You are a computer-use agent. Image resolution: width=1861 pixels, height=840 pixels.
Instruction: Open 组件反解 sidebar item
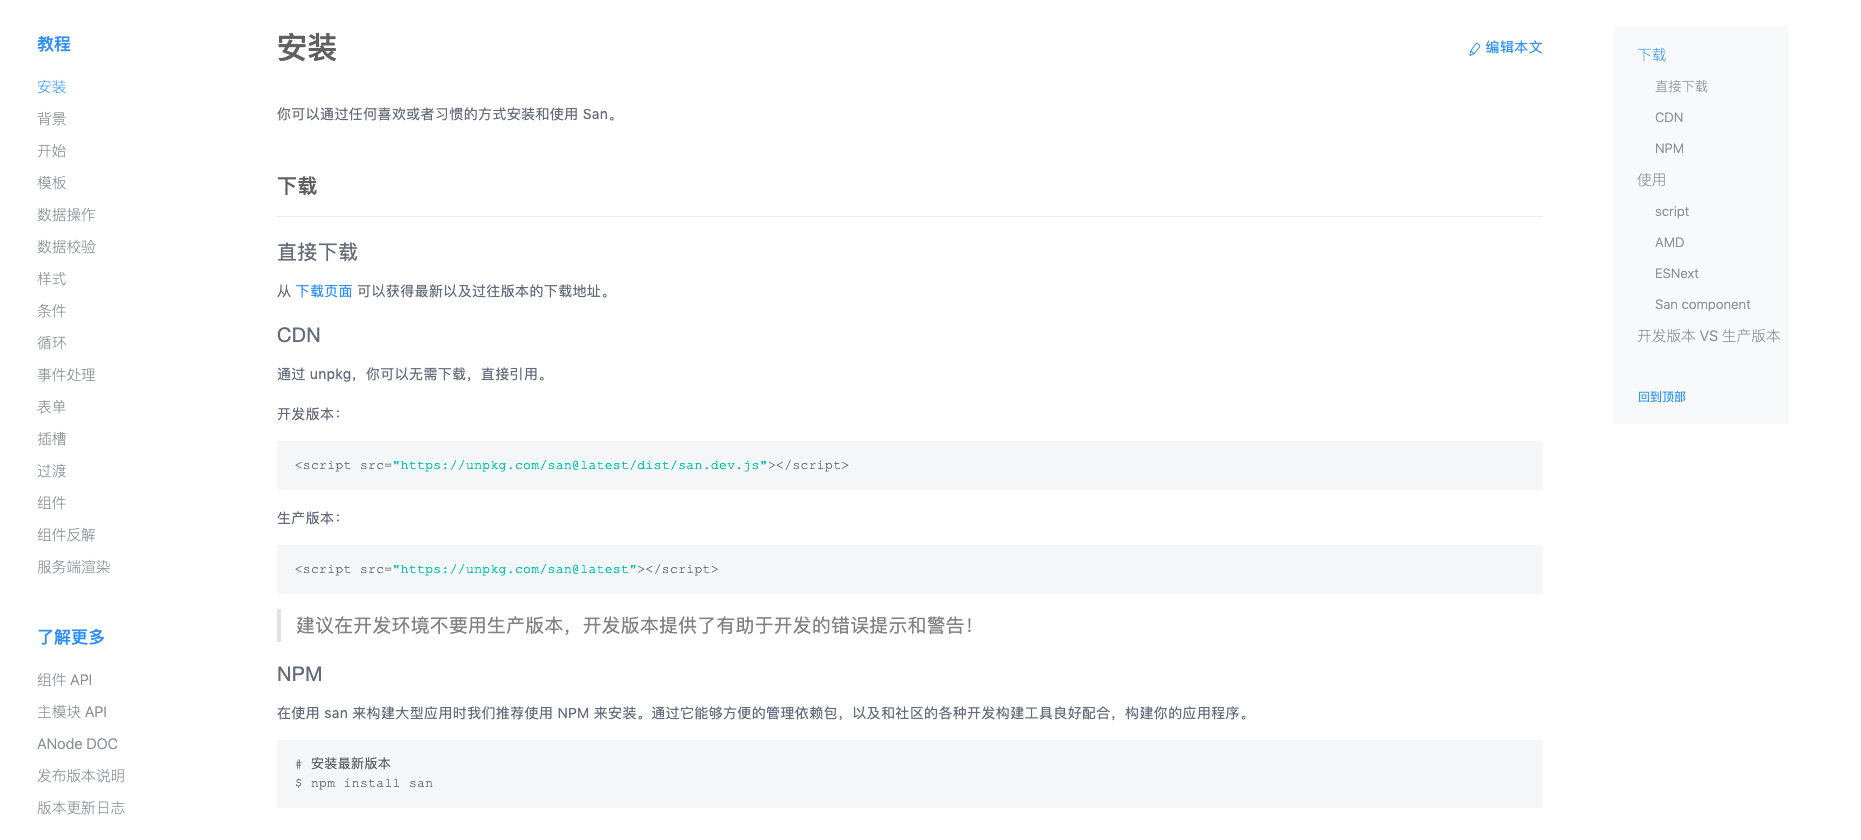66,535
